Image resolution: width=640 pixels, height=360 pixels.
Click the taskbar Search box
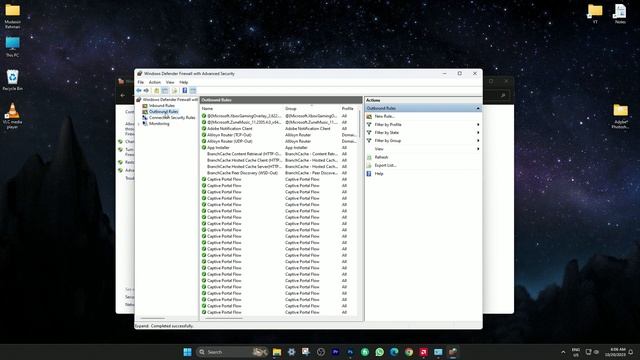(x=231, y=352)
